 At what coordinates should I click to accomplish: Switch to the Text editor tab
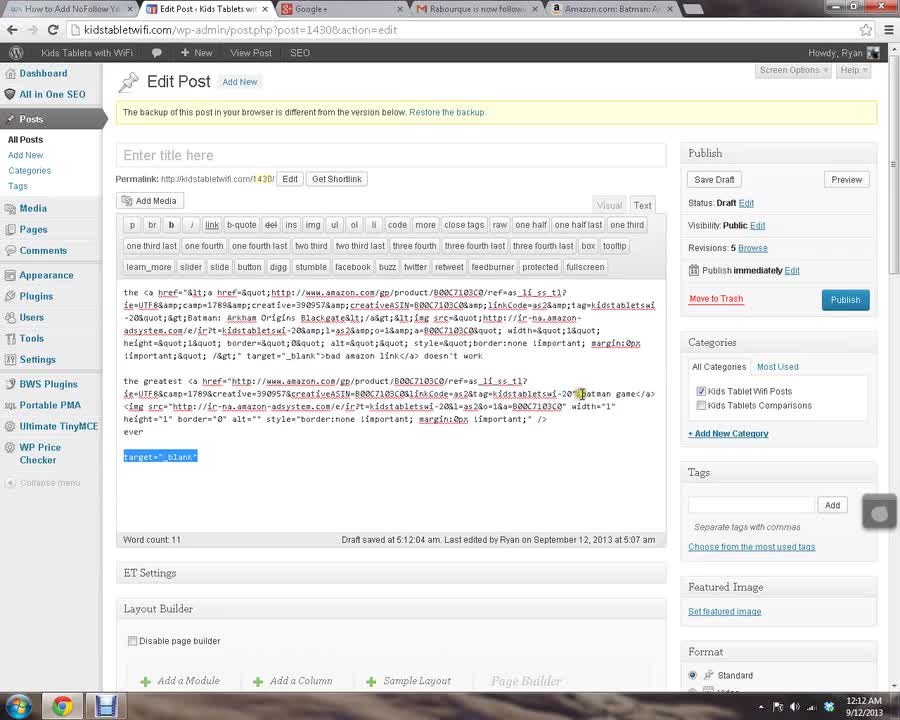click(x=642, y=205)
